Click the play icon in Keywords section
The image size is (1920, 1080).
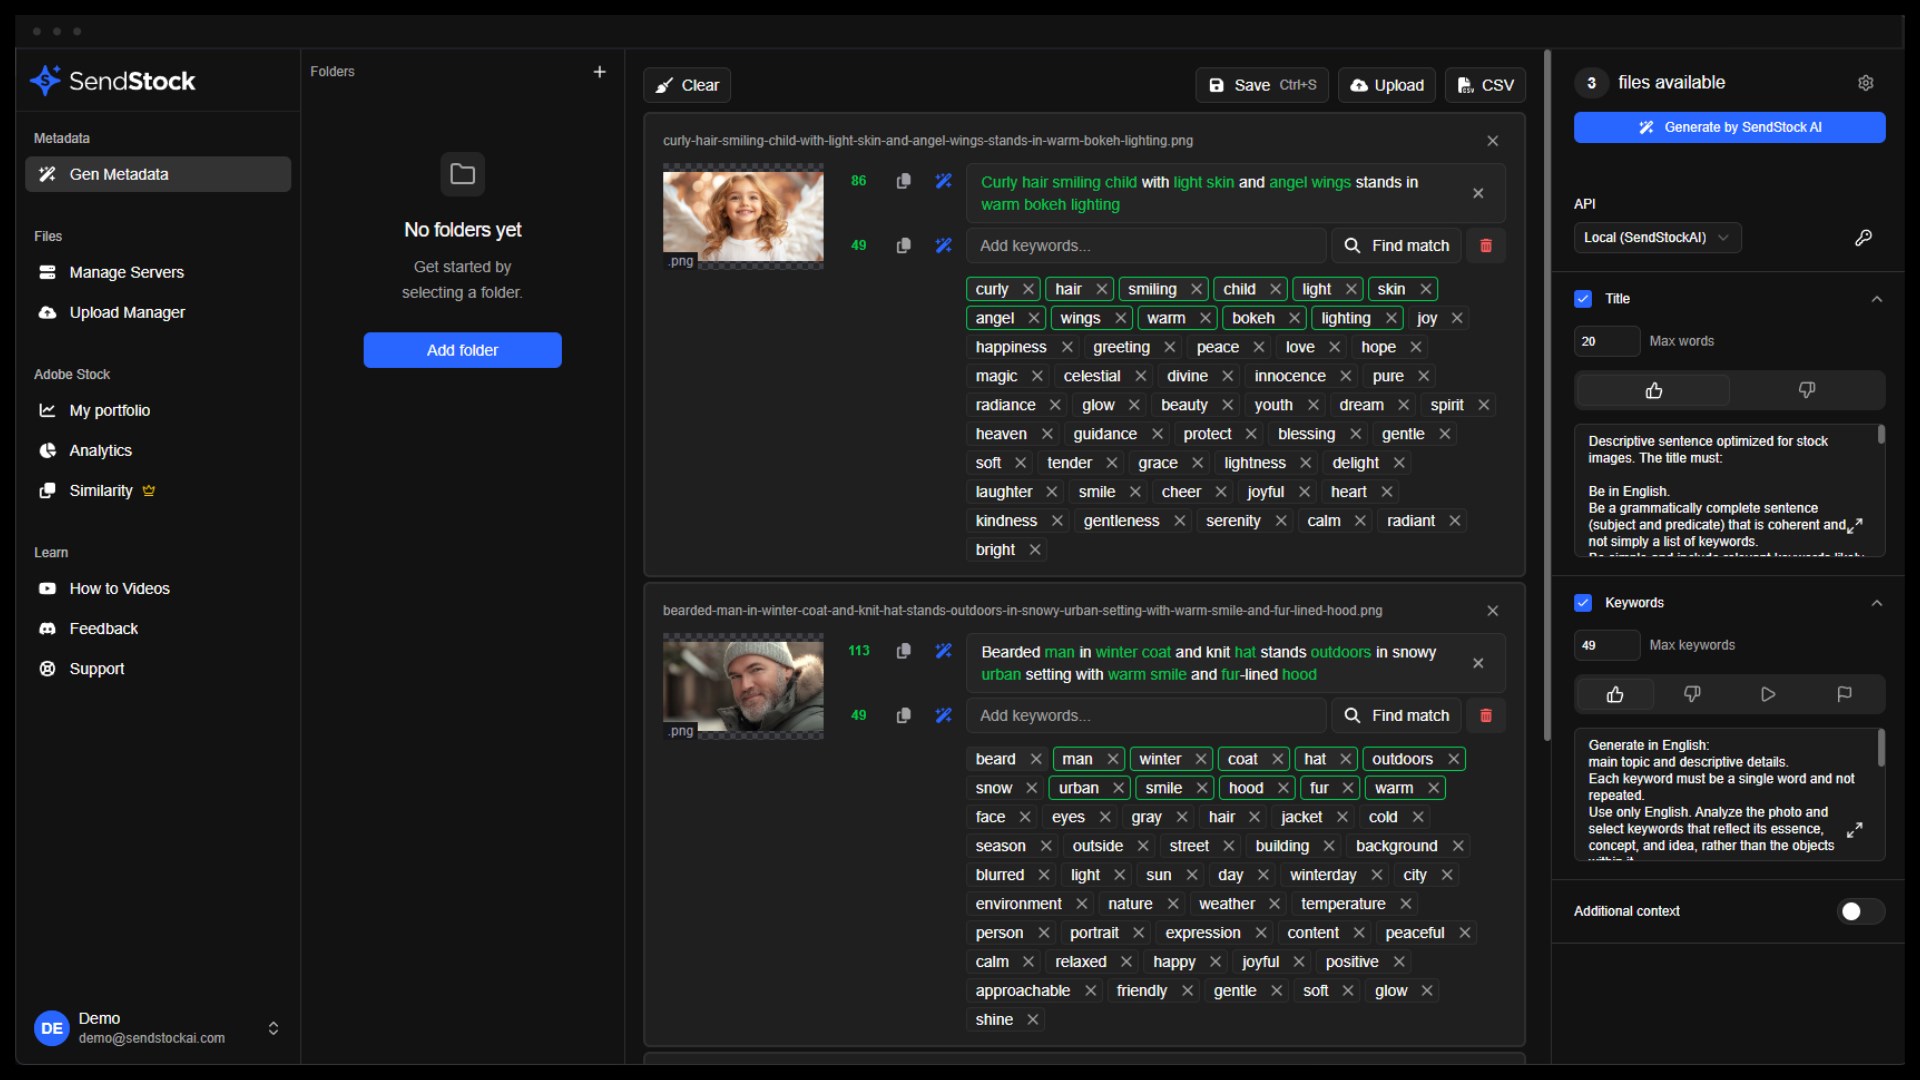click(1767, 694)
